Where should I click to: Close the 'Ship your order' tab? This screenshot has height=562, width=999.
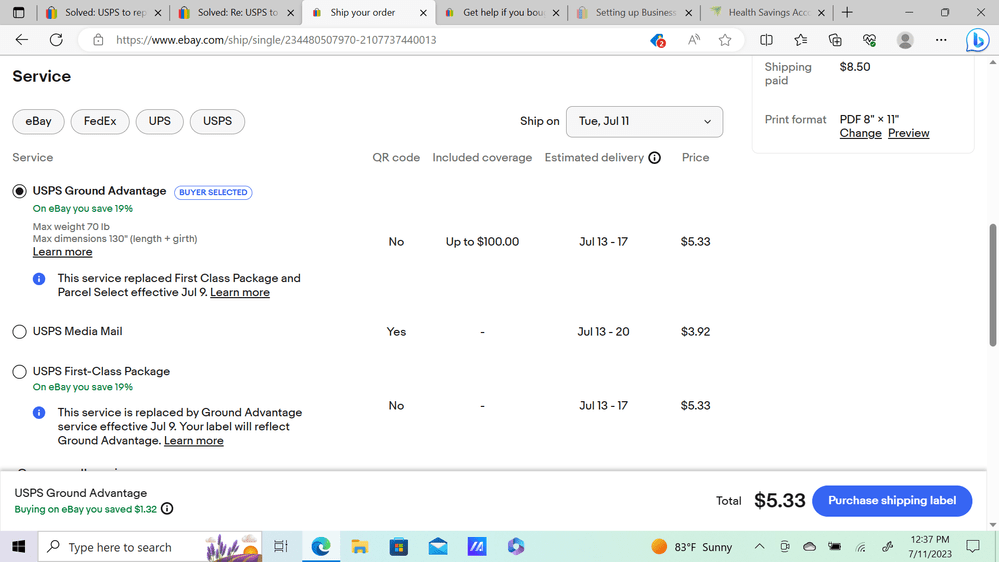(423, 13)
